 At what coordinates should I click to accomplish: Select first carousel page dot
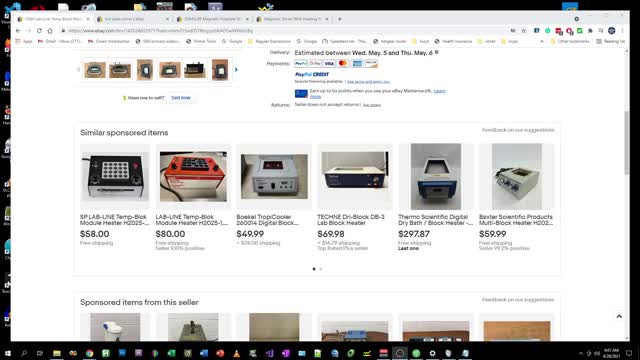coord(314,269)
